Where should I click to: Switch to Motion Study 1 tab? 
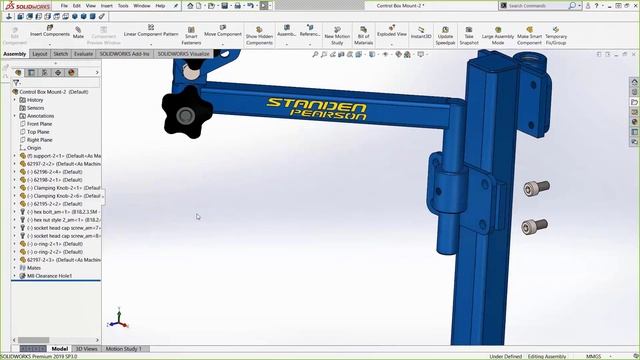123,349
